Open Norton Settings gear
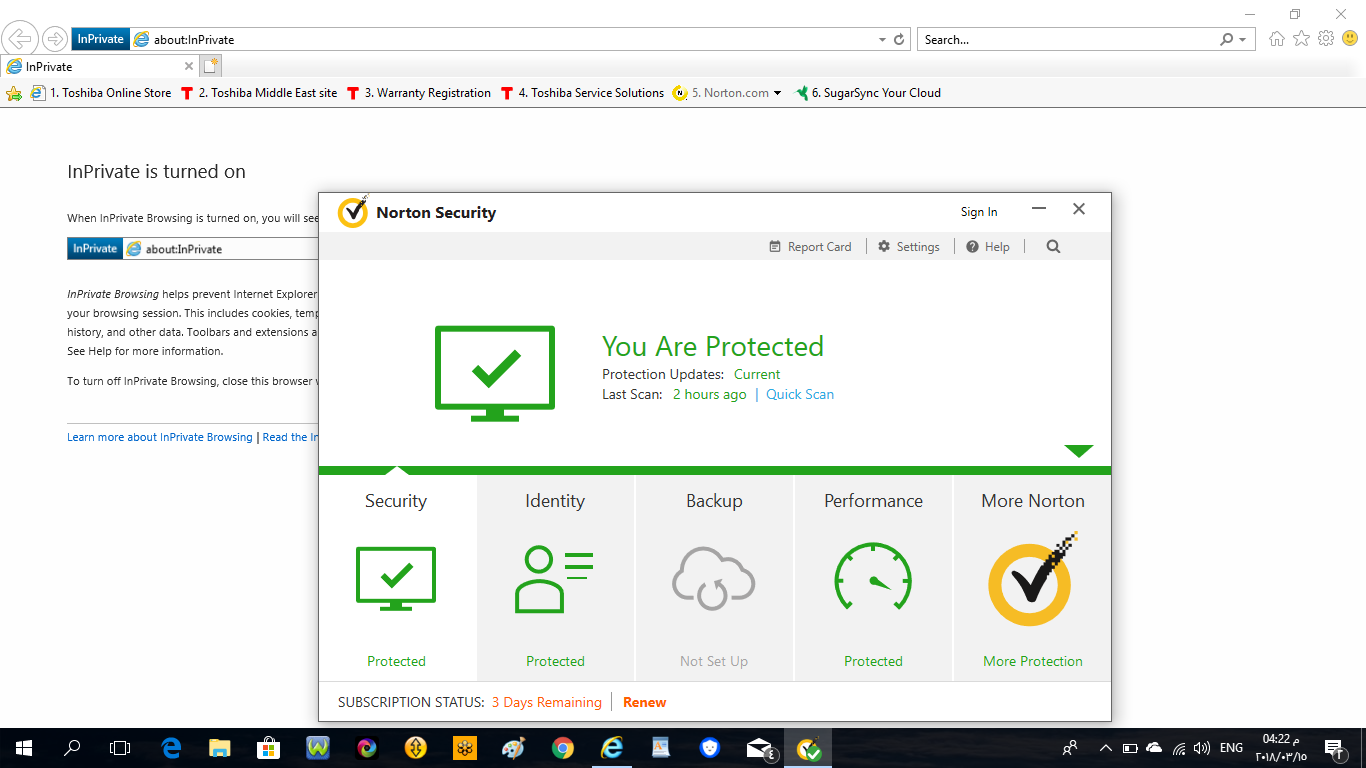Image resolution: width=1366 pixels, height=768 pixels. [x=908, y=247]
